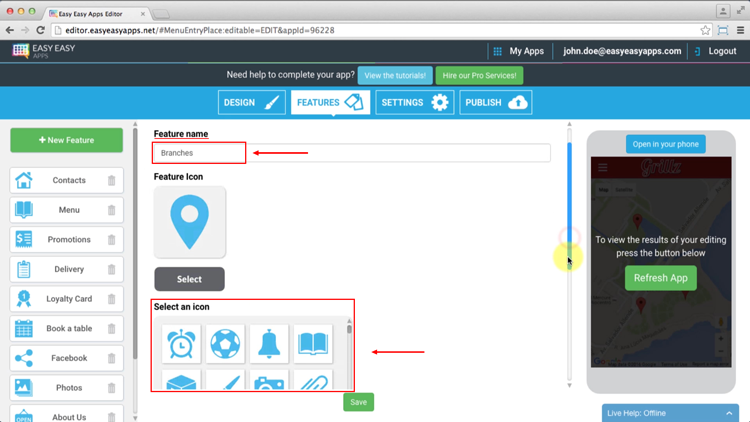Delete Book a table via trash icon
This screenshot has height=422, width=750.
pyautogui.click(x=111, y=329)
